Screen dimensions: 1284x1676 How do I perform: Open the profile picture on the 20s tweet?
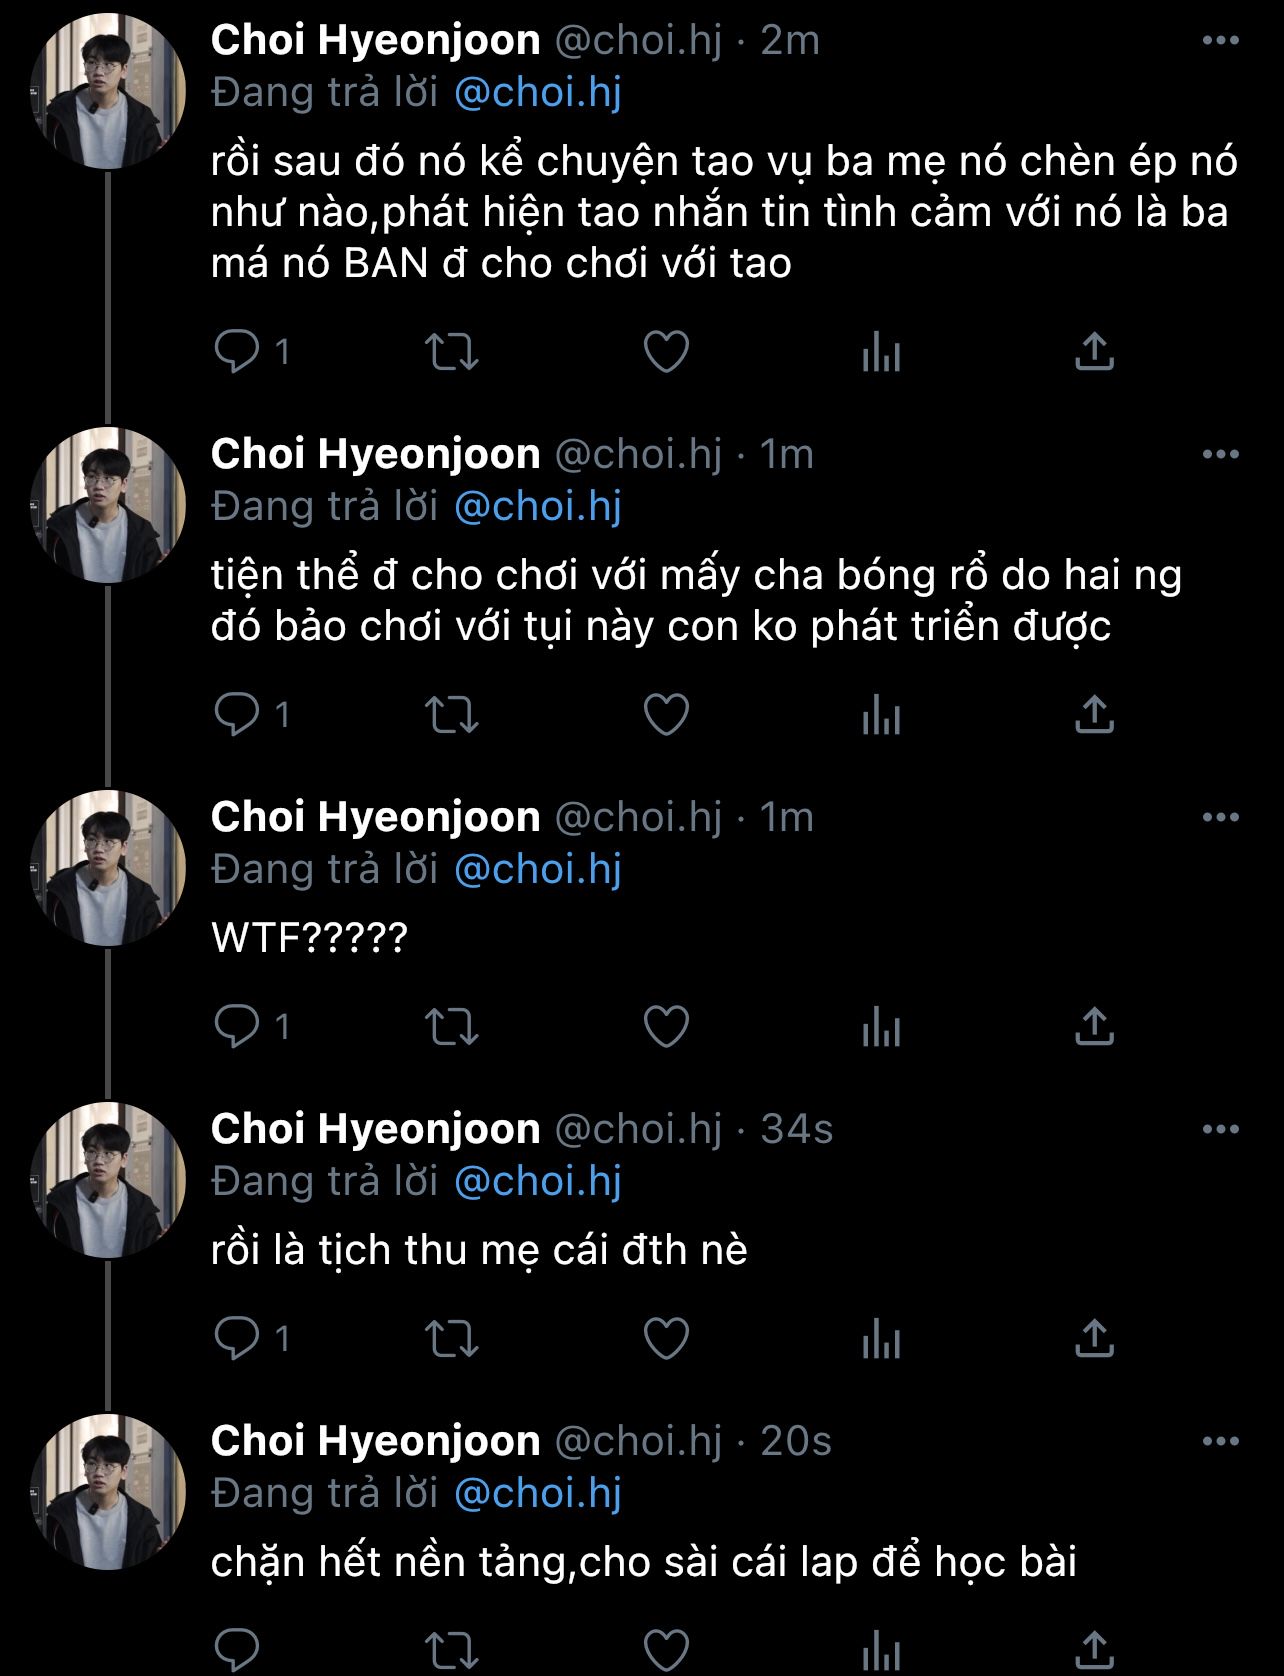click(x=108, y=1491)
